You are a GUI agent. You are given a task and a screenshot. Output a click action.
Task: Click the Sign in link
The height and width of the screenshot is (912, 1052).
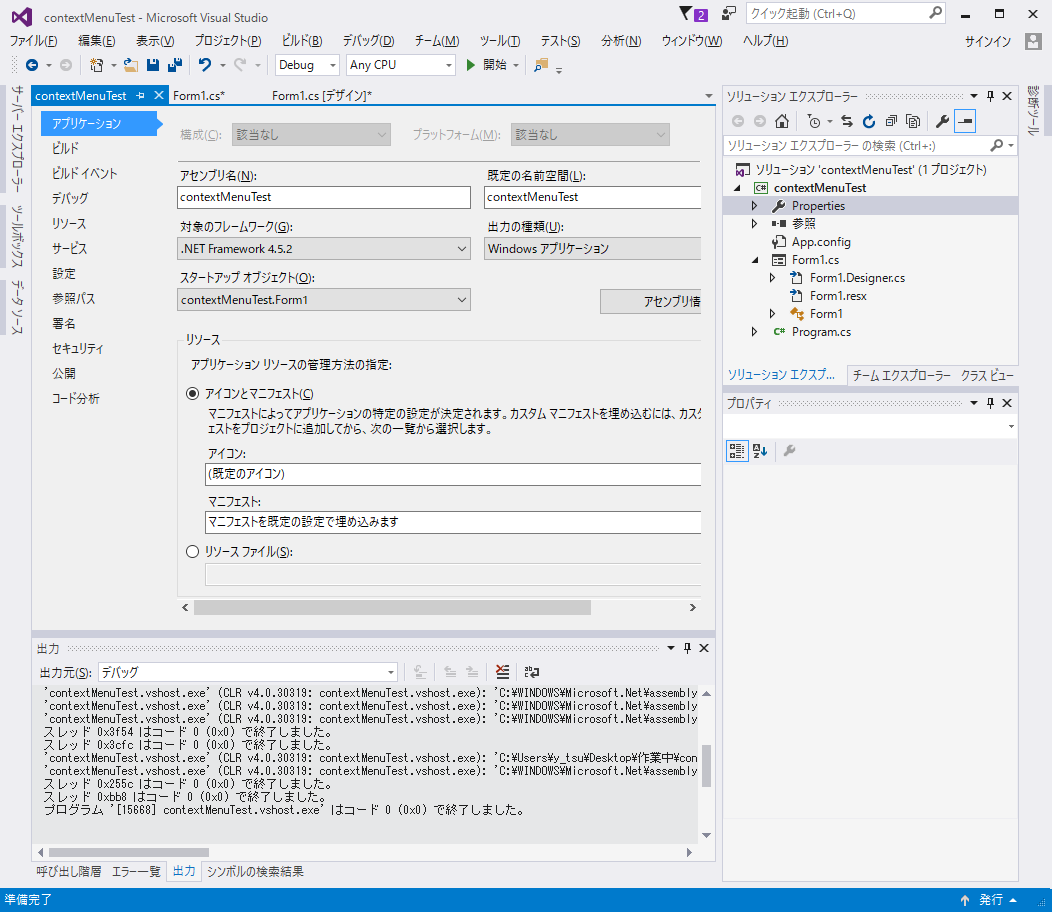988,42
